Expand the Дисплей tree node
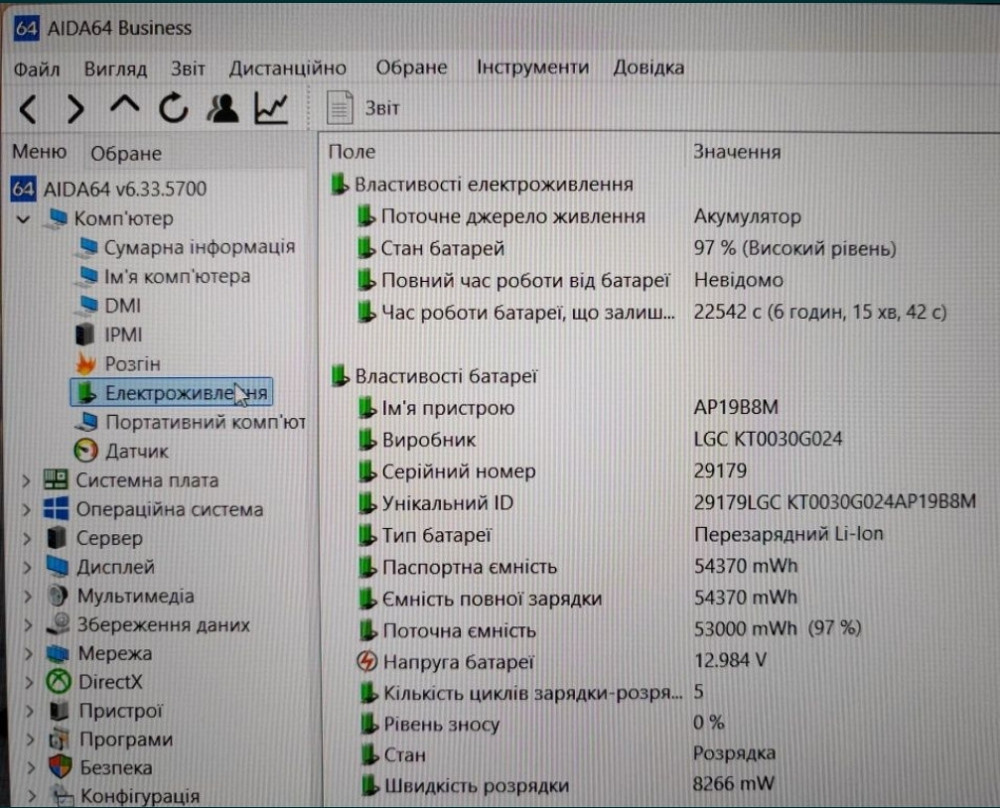 click(x=27, y=568)
